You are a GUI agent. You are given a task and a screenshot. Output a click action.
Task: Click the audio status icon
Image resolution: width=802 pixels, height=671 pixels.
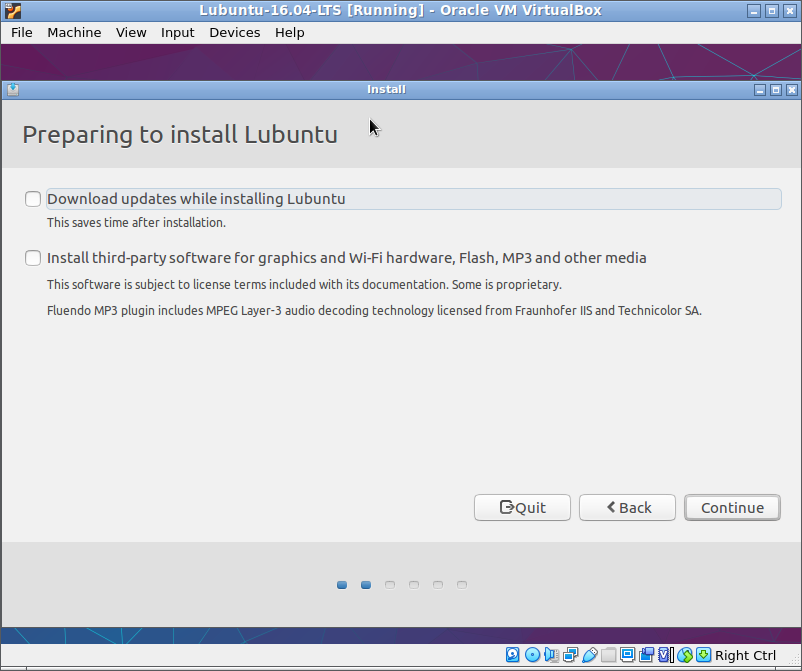tap(551, 655)
